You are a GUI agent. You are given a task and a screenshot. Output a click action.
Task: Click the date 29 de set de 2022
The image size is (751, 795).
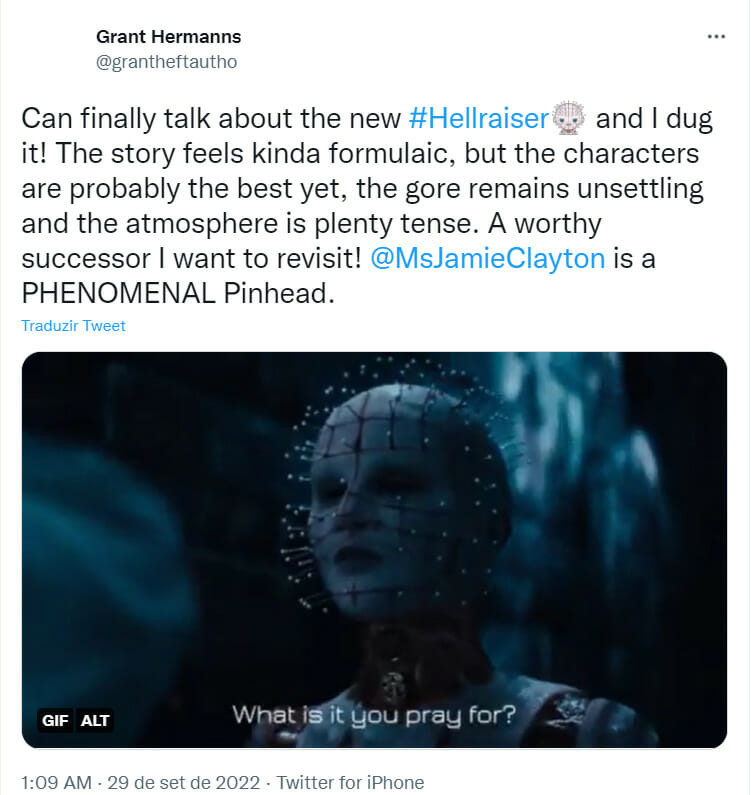click(x=193, y=782)
